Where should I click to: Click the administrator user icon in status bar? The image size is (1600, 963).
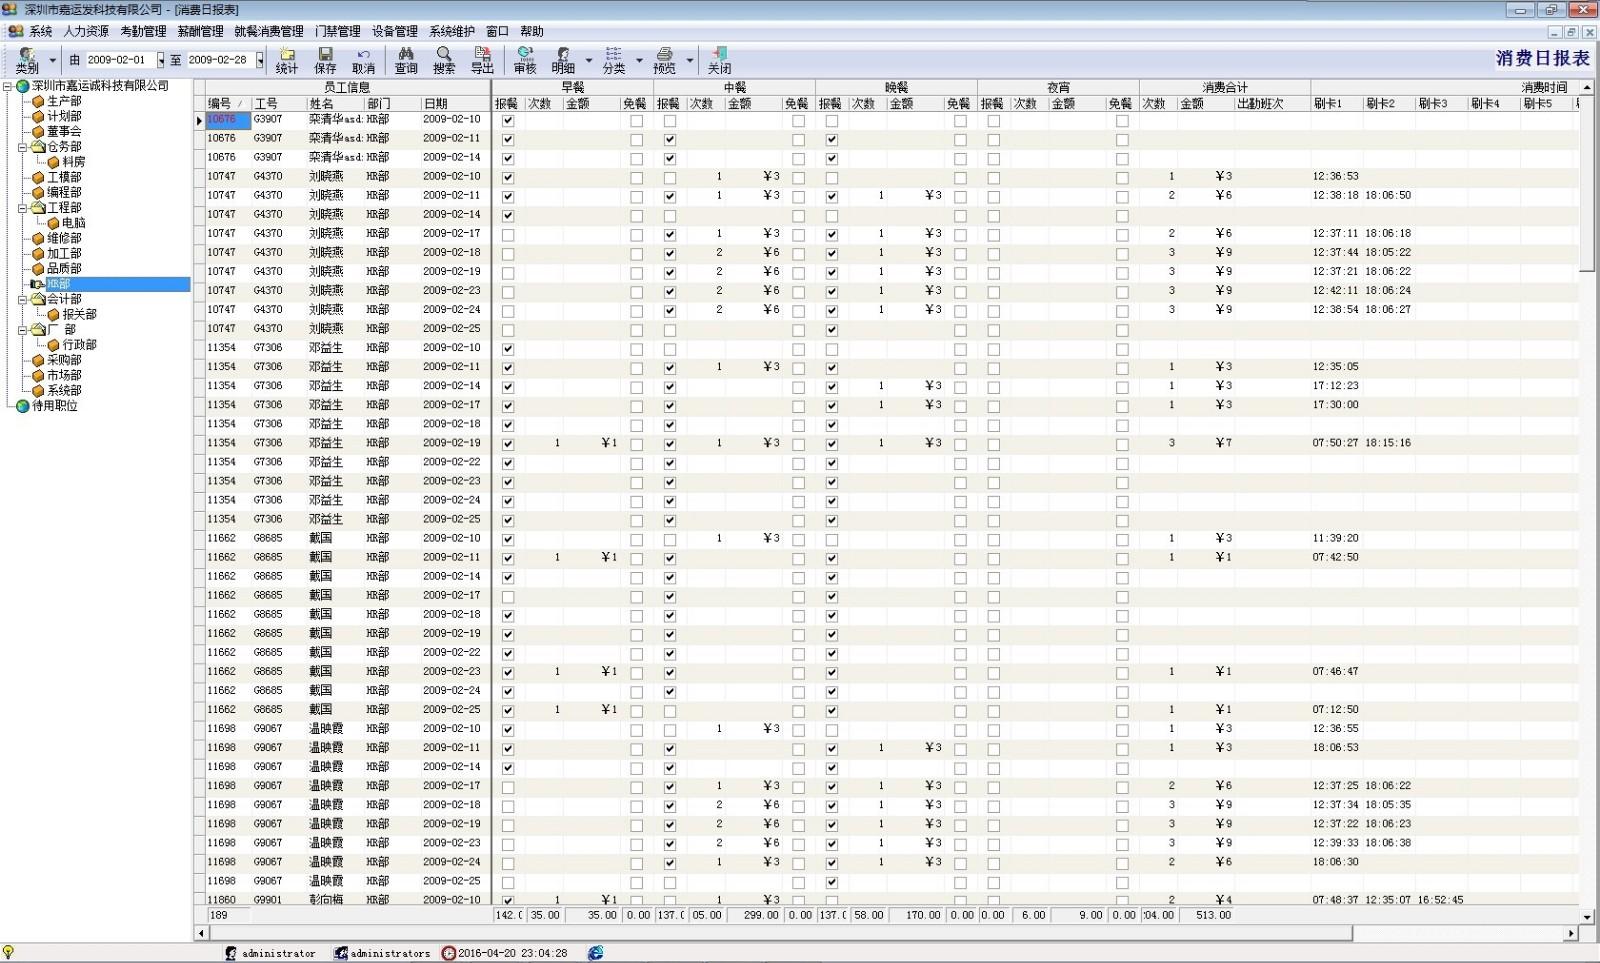pyautogui.click(x=231, y=953)
